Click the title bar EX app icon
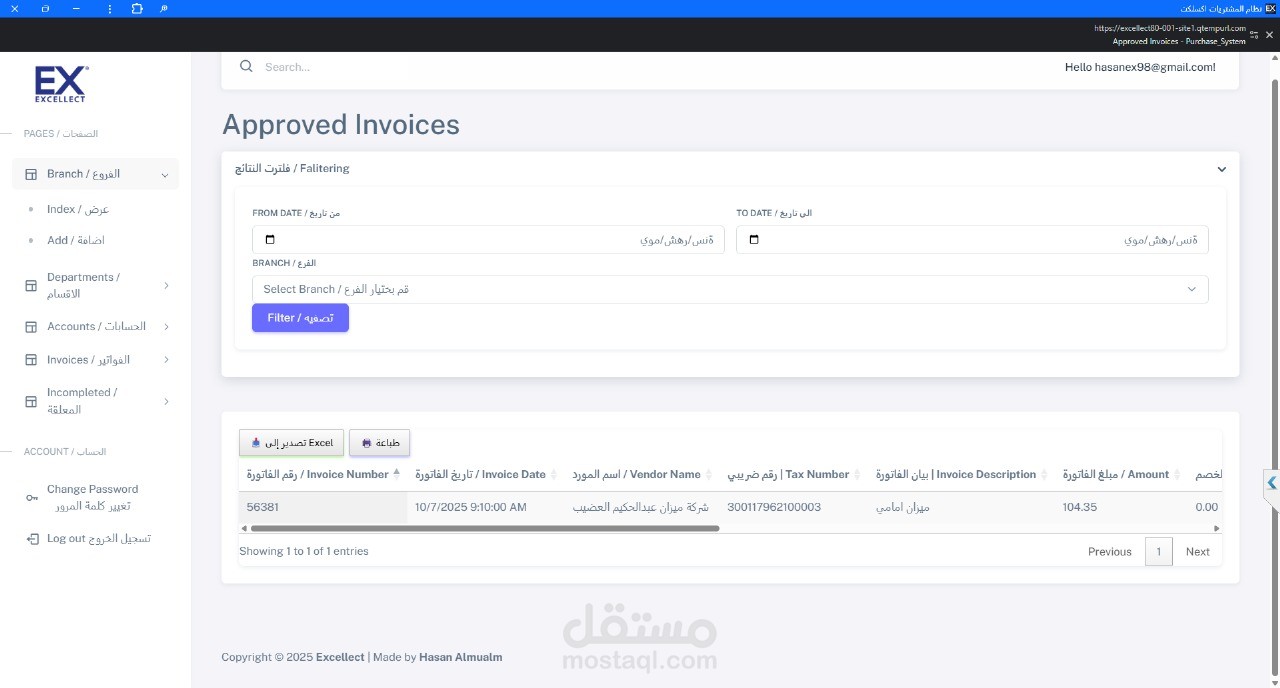This screenshot has height=688, width=1280. pos(1271,8)
